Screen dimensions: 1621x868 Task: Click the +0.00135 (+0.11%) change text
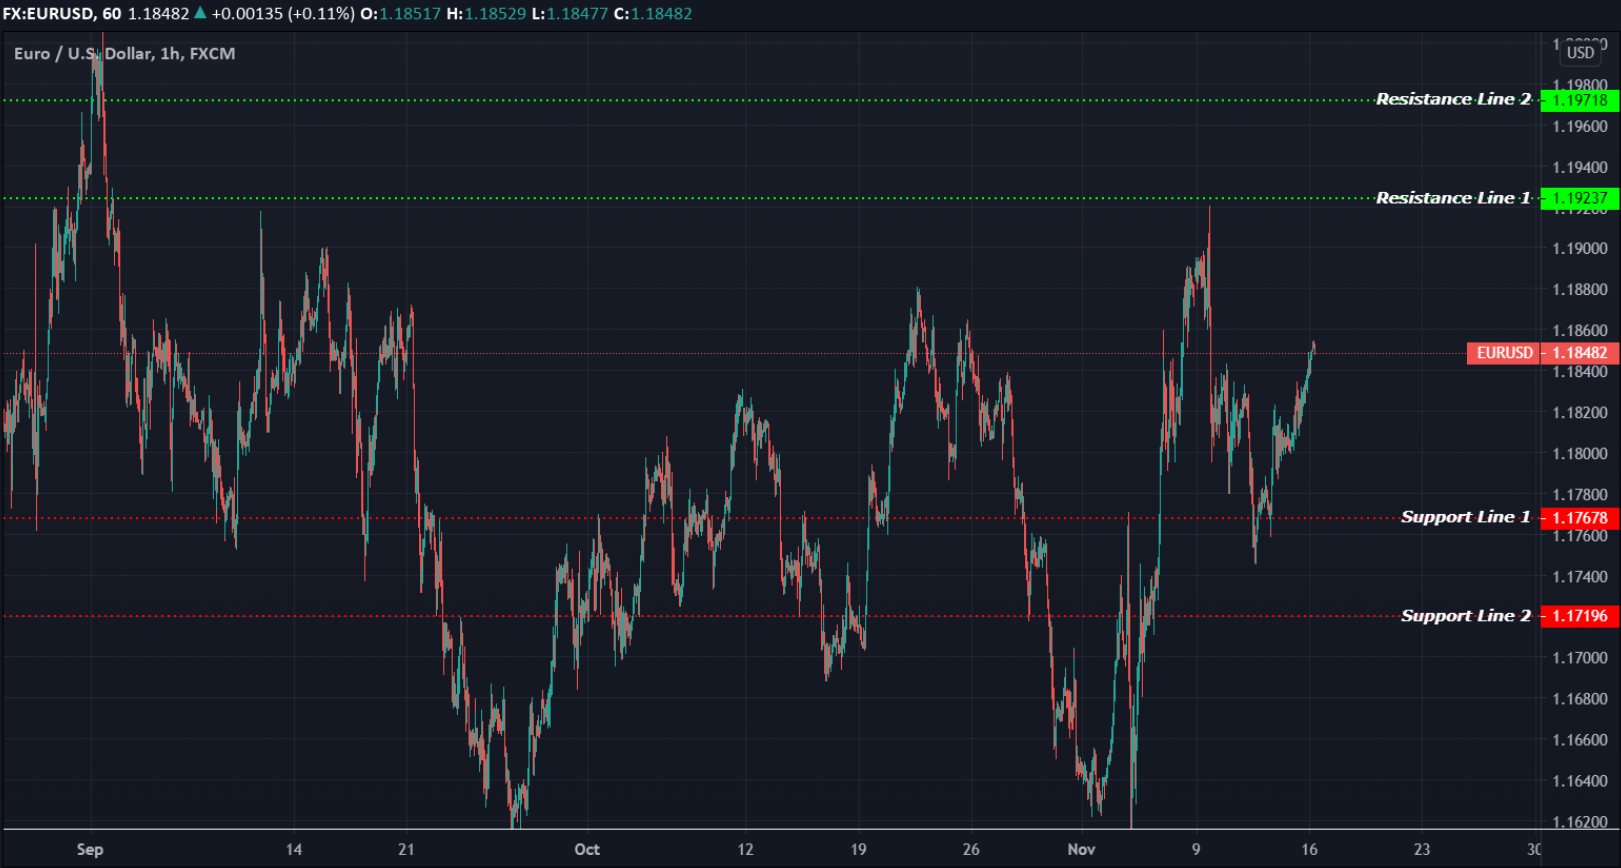pos(283,14)
